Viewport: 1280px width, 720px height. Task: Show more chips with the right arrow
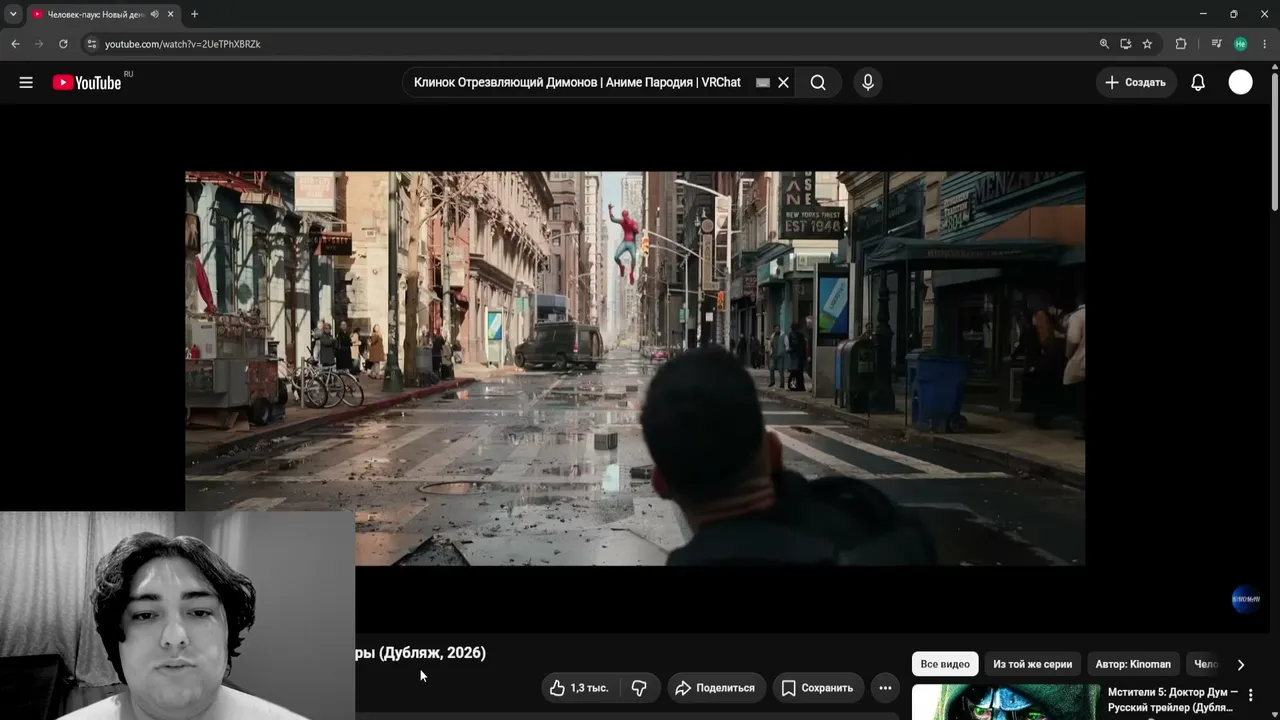[x=1241, y=665]
